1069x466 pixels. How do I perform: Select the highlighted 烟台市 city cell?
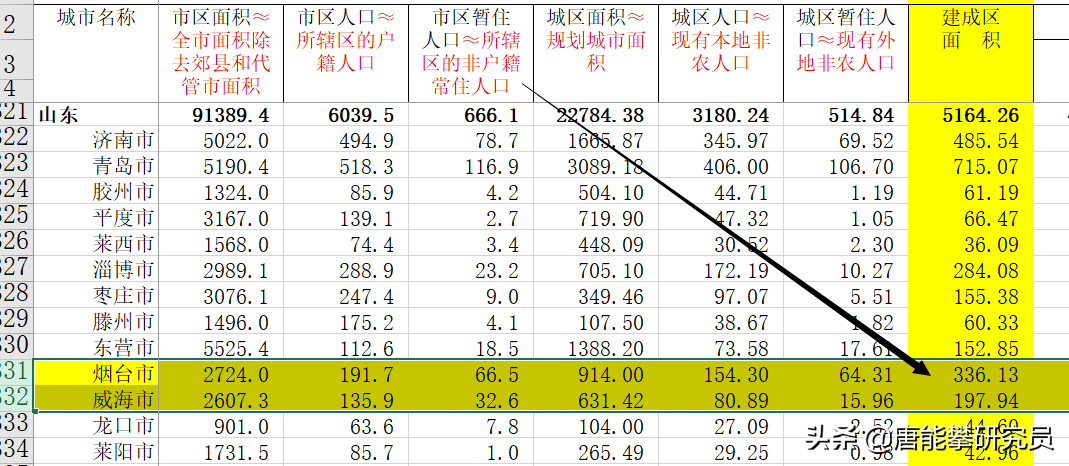96,374
